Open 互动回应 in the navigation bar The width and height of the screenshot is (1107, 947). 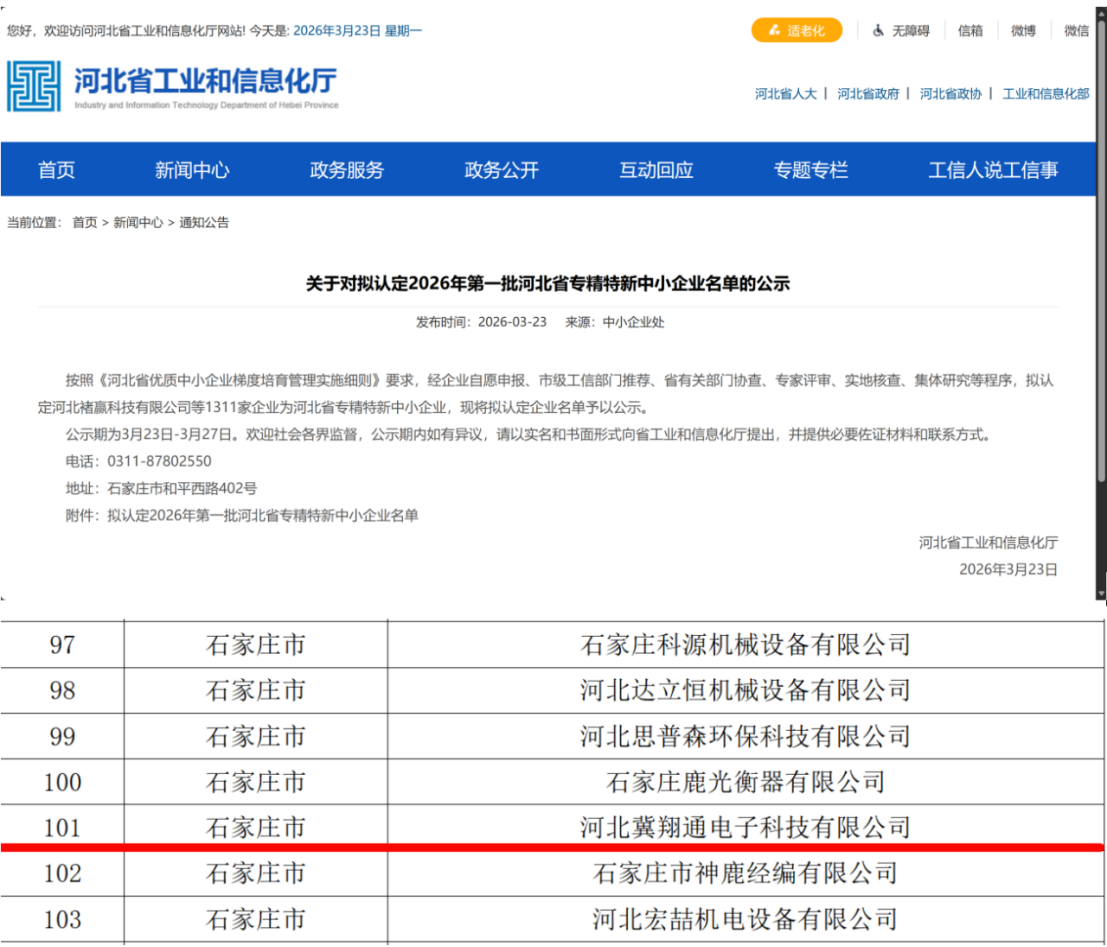click(x=656, y=170)
